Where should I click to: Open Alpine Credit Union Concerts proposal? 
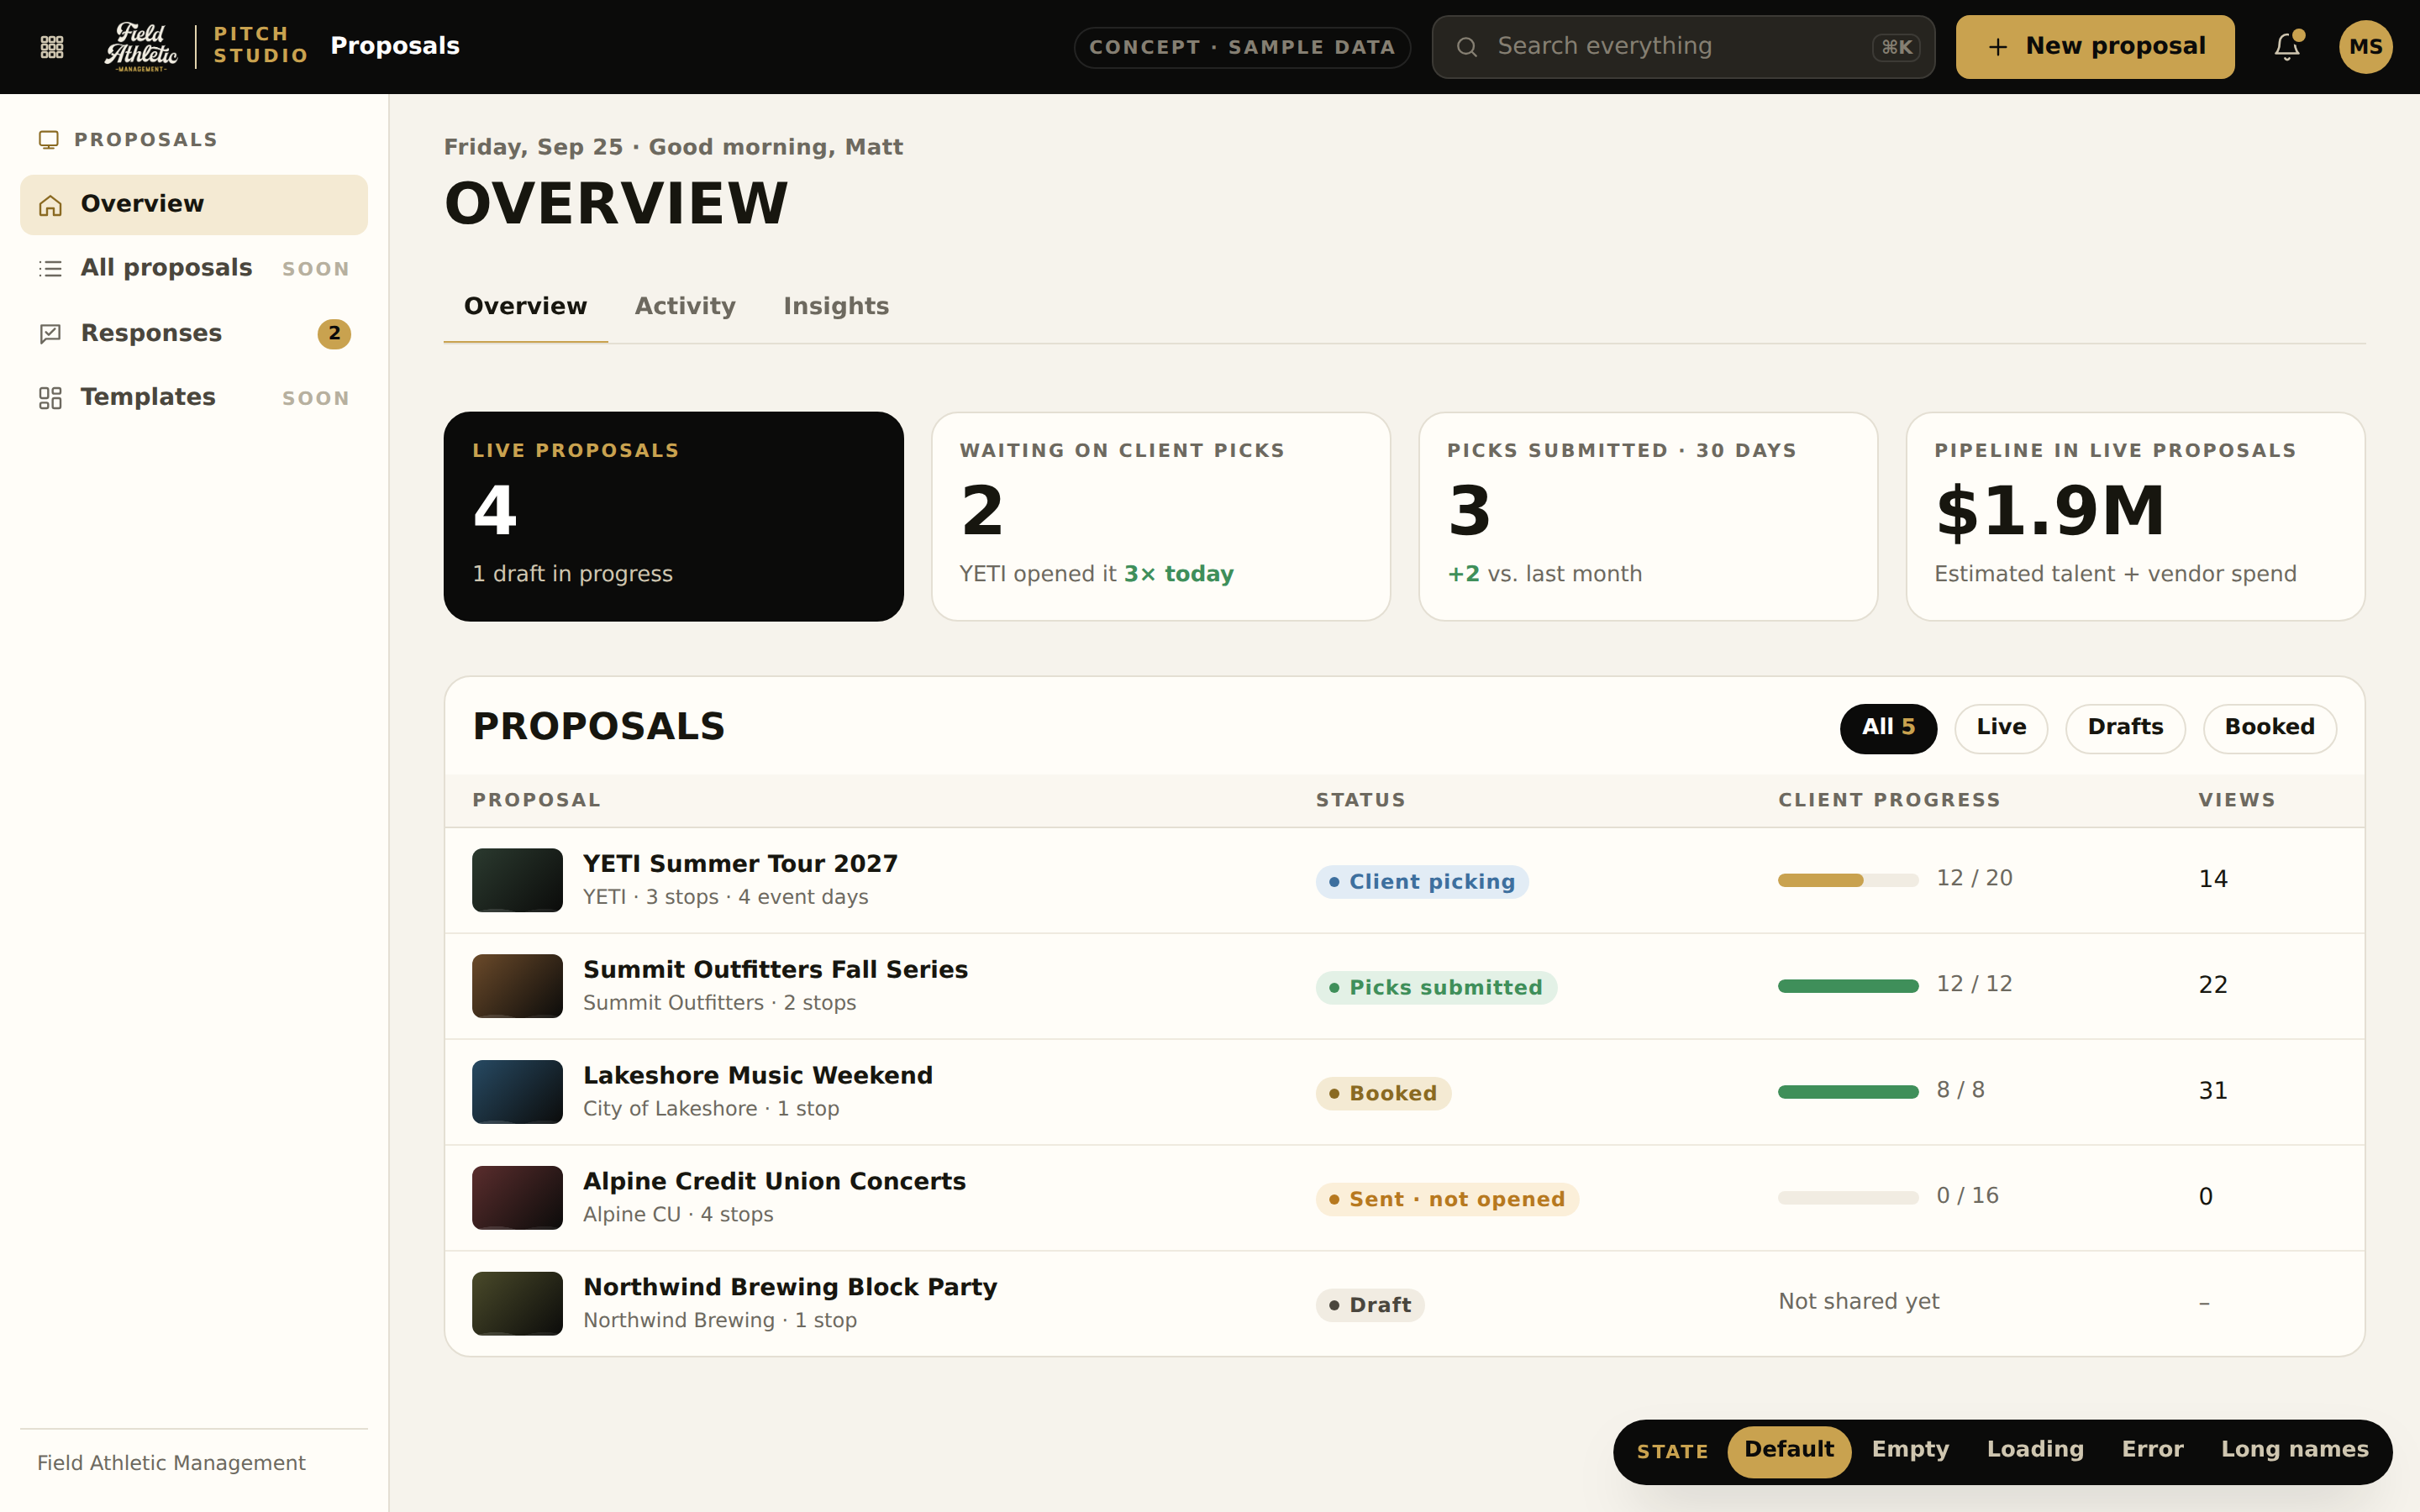(774, 1182)
